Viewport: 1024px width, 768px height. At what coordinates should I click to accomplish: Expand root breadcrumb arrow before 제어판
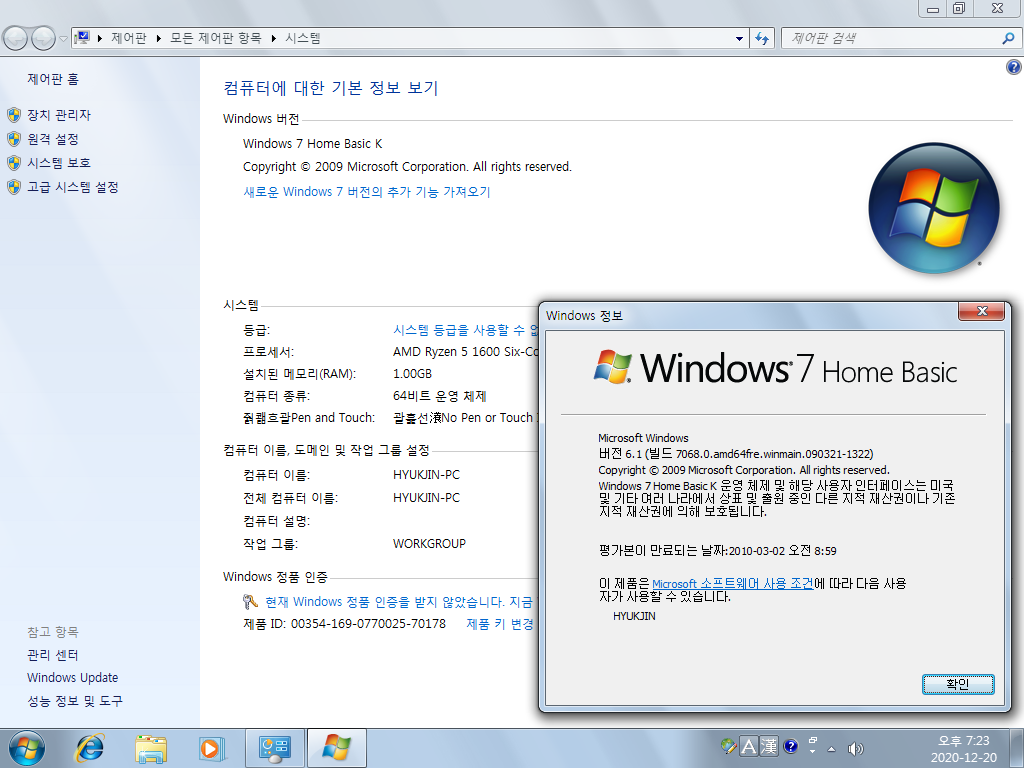pyautogui.click(x=100, y=39)
